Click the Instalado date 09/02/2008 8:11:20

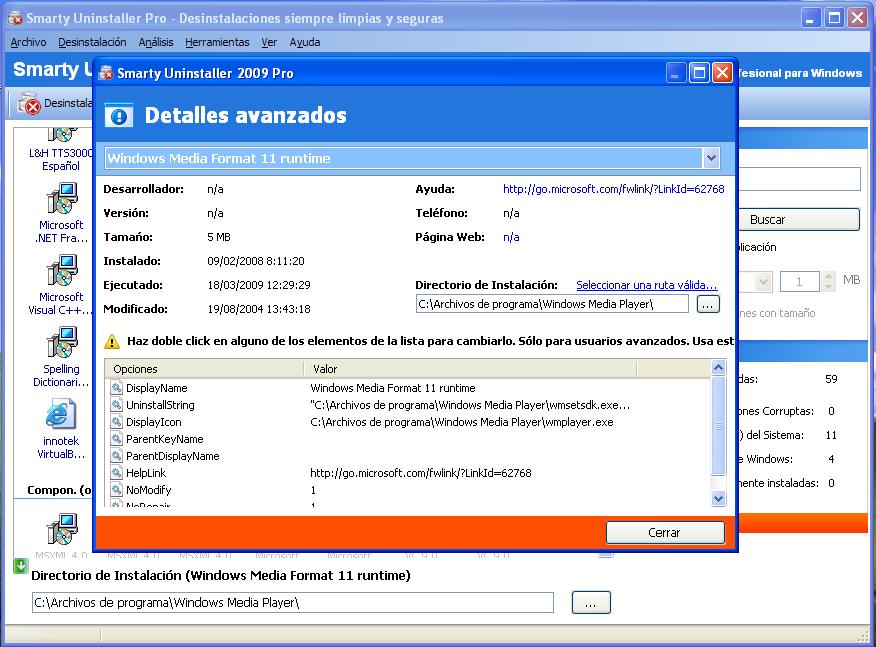click(x=256, y=261)
